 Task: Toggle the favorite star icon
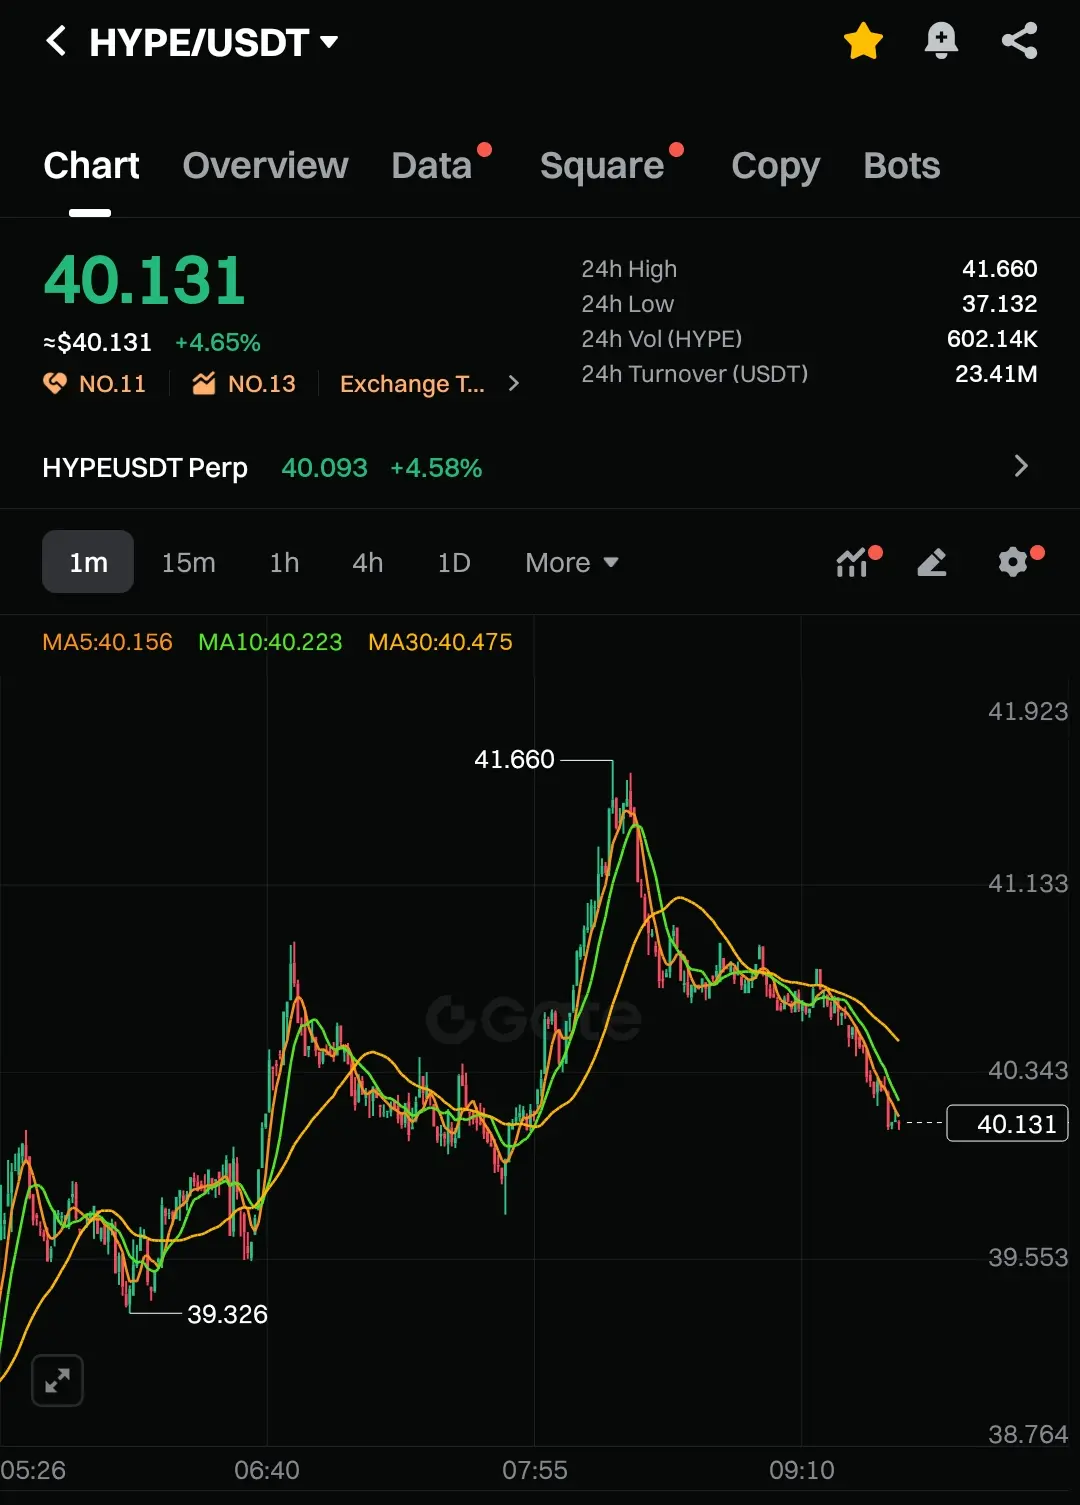point(863,41)
